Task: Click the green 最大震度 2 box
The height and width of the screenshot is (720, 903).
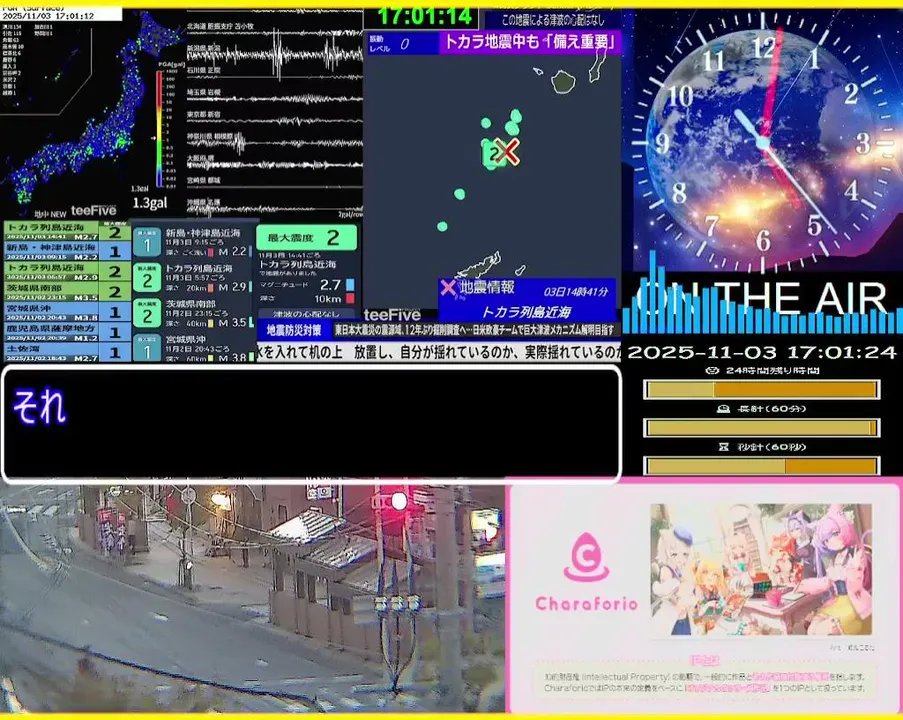Action: (306, 237)
